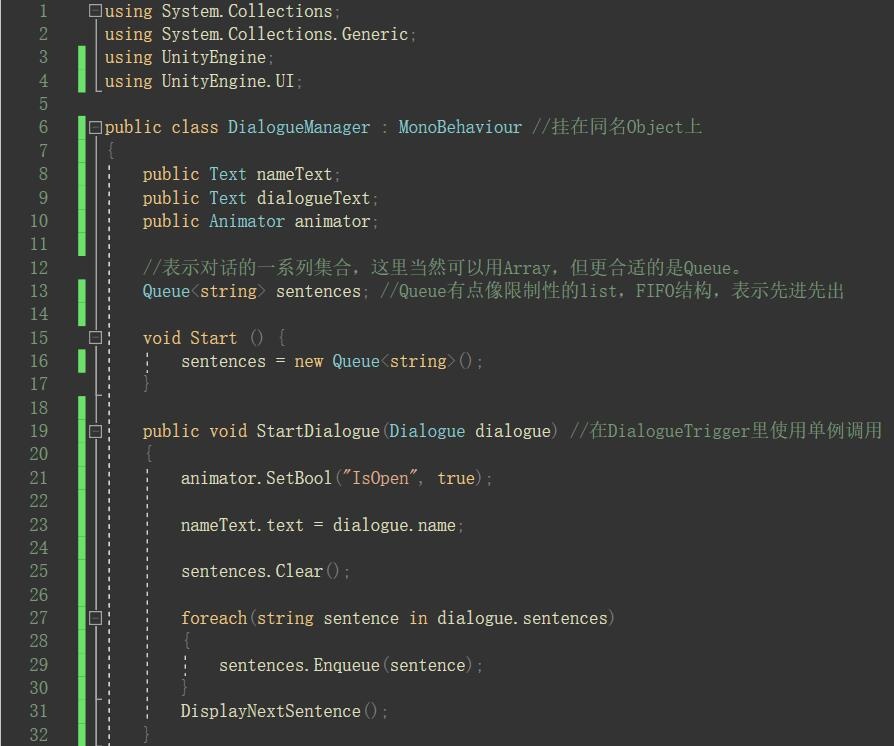Fold the Start method body
The image size is (894, 746).
click(x=96, y=338)
